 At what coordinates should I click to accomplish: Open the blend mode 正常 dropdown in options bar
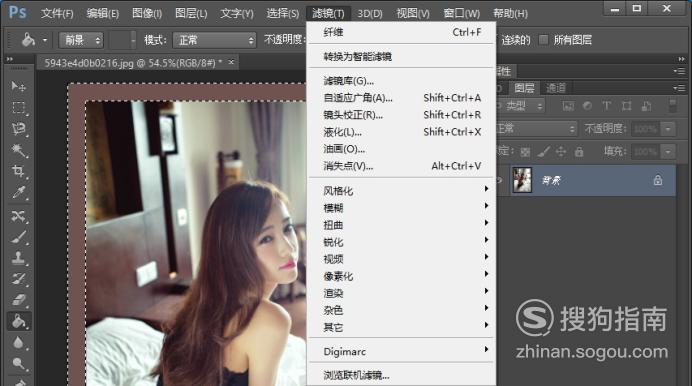[x=214, y=40]
